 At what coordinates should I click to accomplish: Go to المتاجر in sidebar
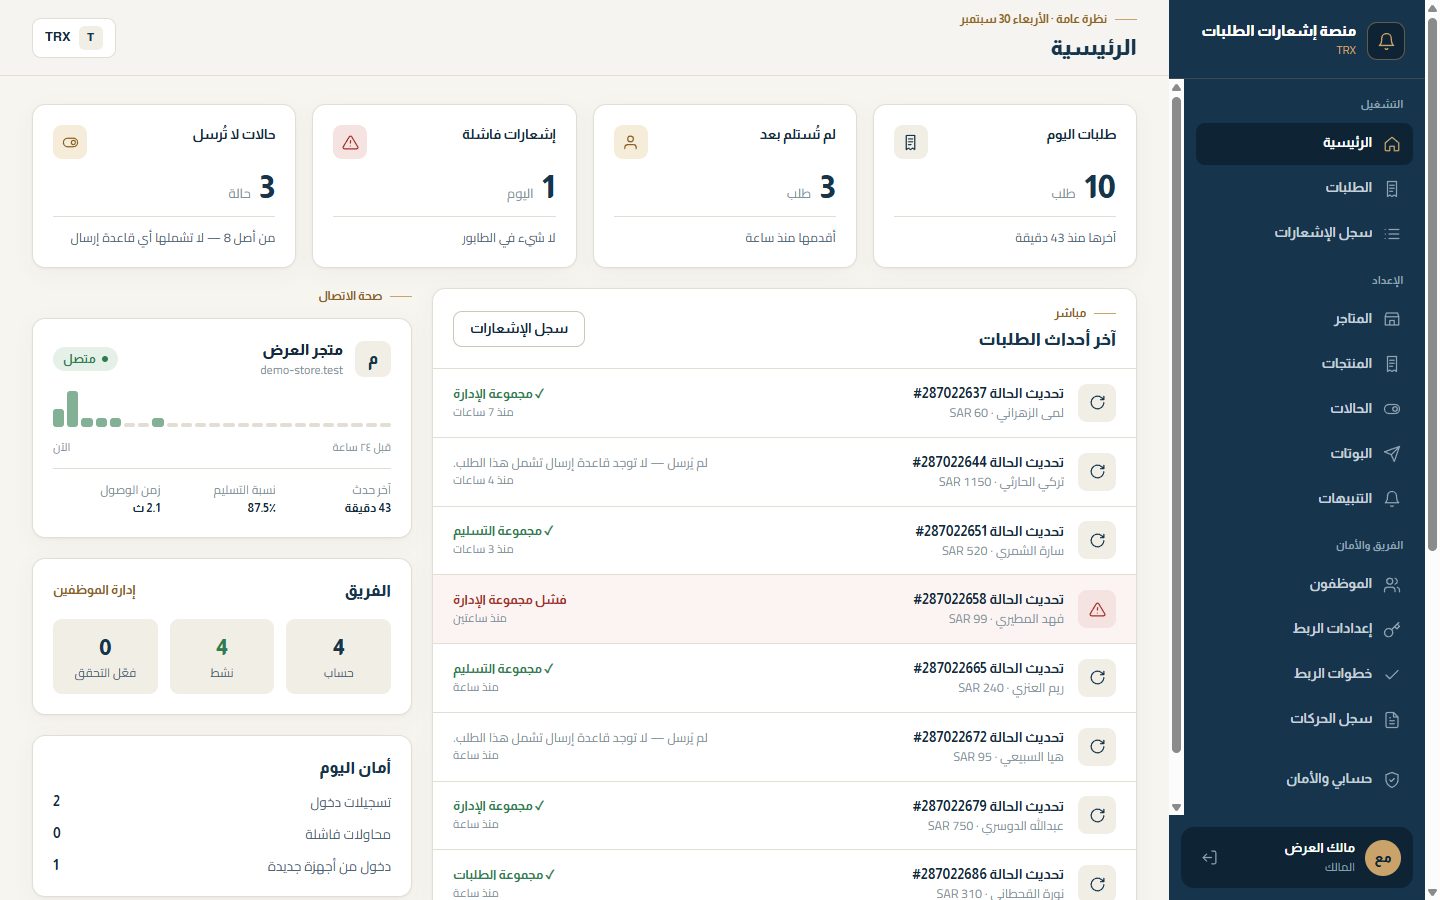[x=1304, y=319]
